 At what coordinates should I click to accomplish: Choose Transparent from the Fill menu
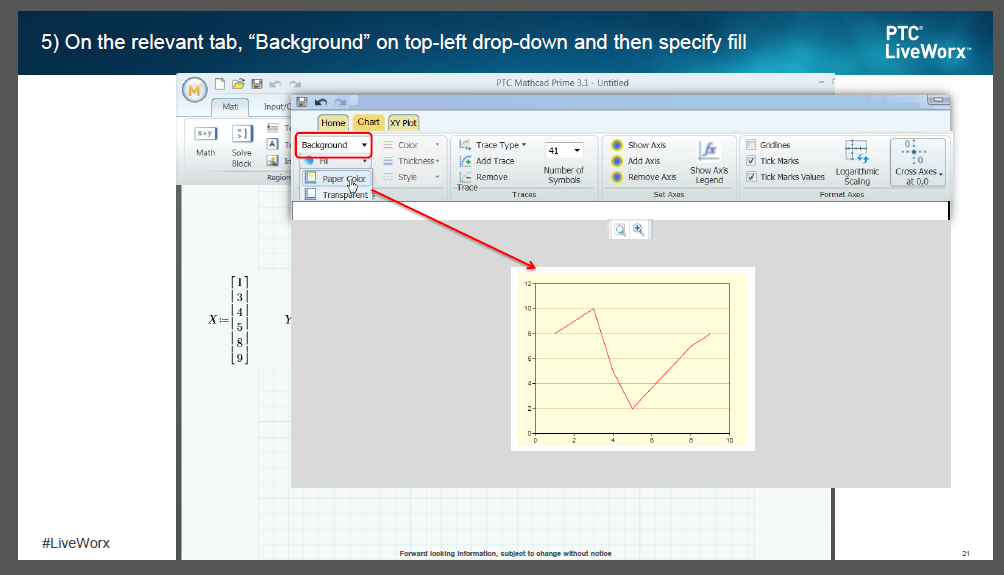(336, 195)
